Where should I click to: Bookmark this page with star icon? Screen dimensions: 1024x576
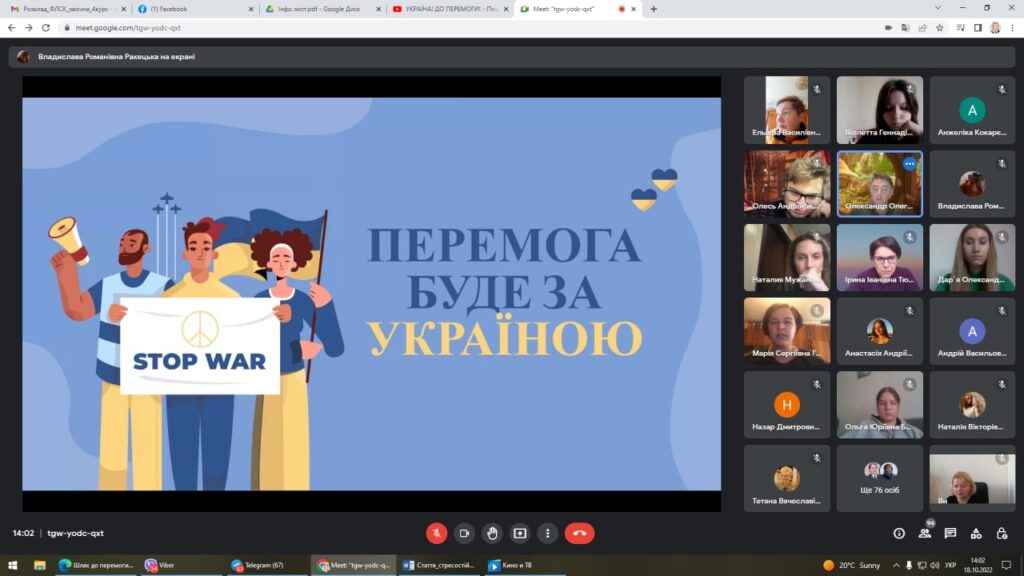[940, 28]
